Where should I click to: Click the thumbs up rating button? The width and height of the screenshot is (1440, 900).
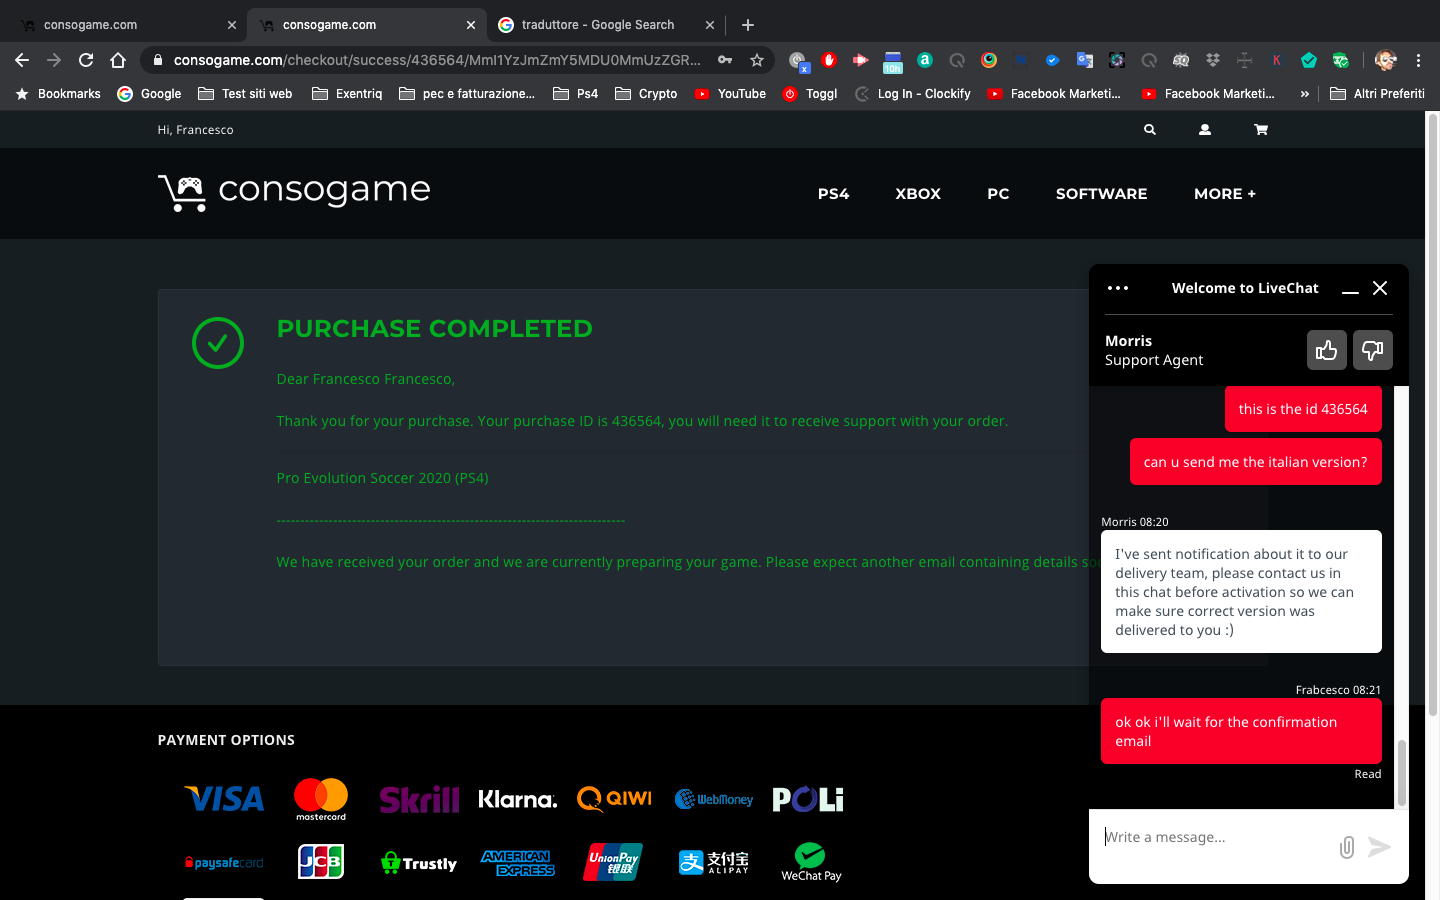coord(1326,350)
